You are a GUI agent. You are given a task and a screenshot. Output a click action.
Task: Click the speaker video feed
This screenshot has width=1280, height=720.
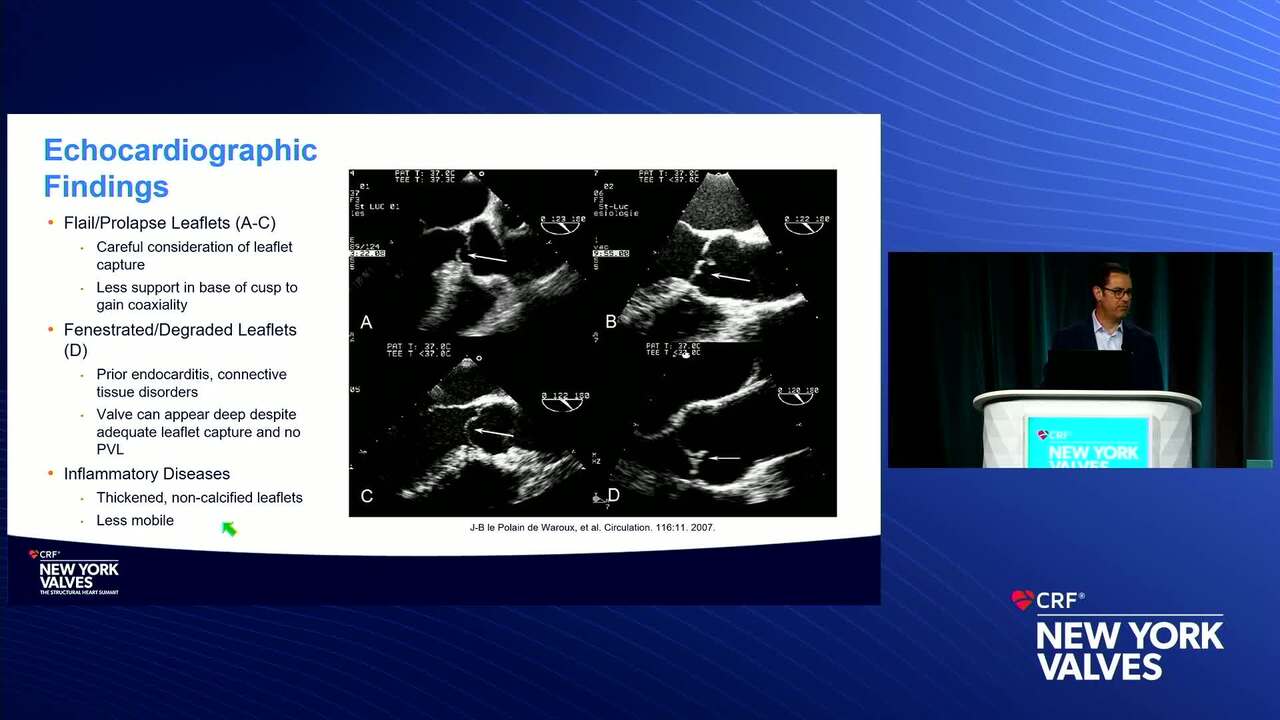(x=1080, y=360)
